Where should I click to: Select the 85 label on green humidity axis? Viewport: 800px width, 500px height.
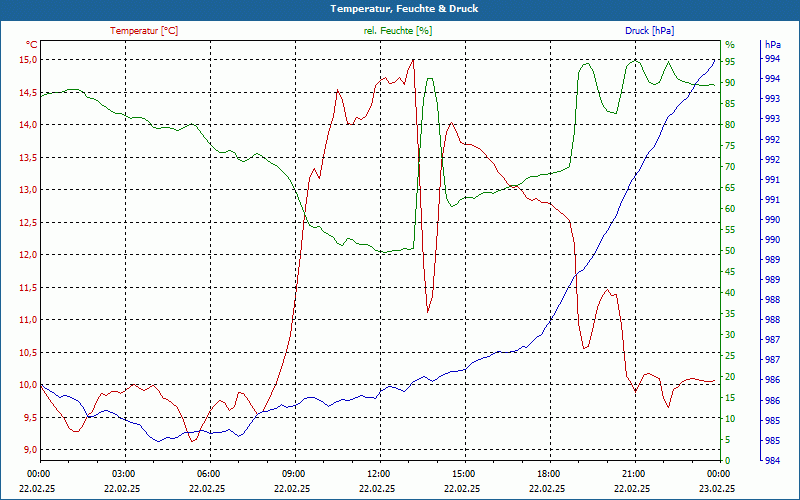730,104
